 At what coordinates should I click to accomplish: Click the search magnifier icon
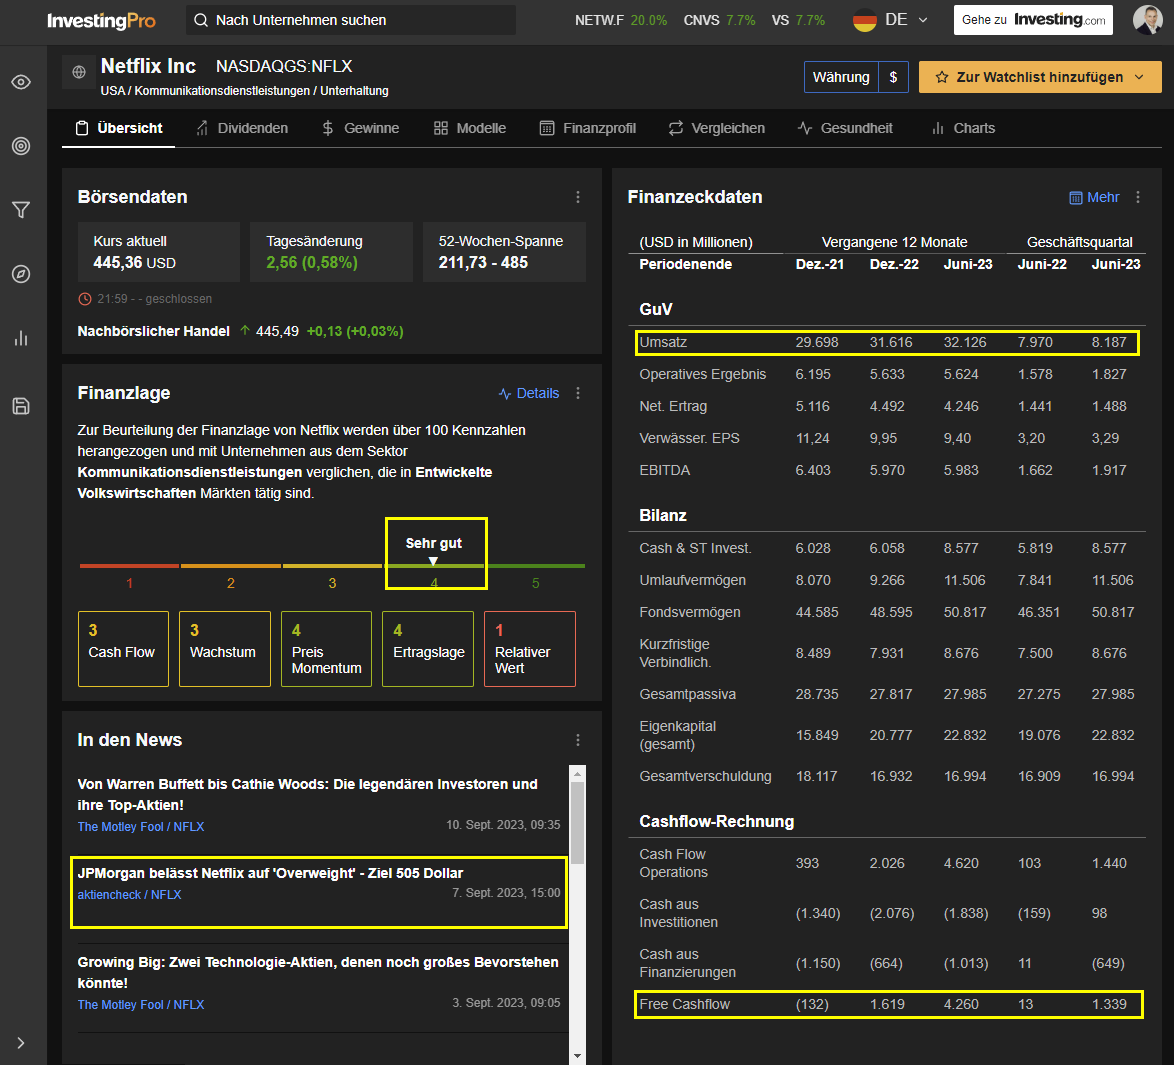(x=201, y=20)
